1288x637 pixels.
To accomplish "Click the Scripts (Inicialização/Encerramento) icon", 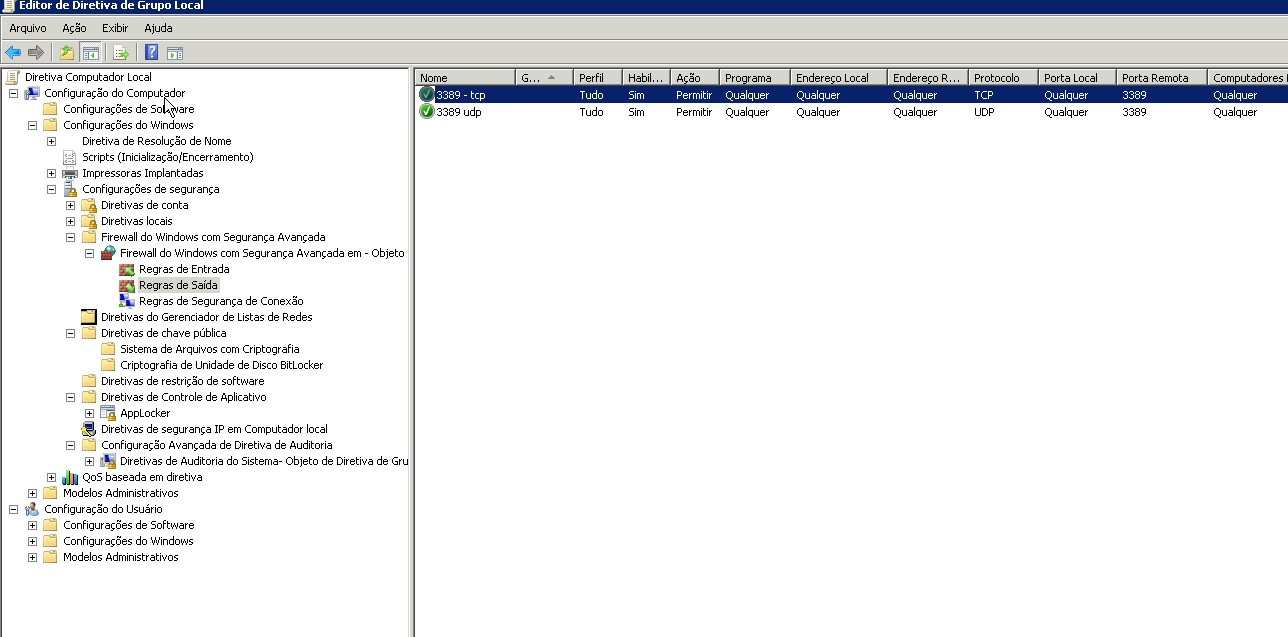I will point(70,157).
